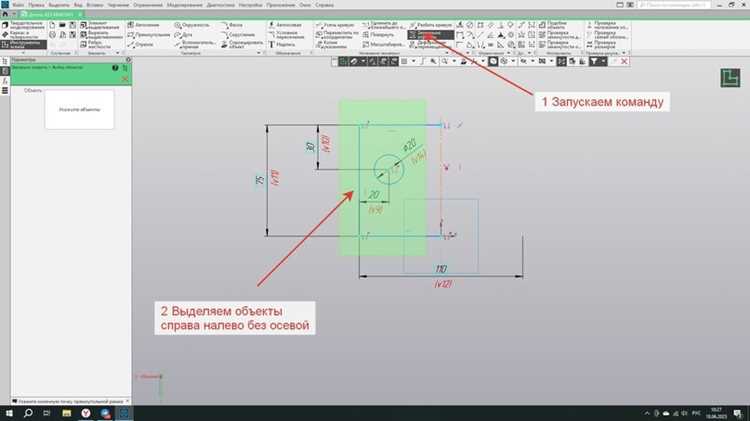Viewport: 750px width, 421px height.
Task: Toggle the first dark green icon in quick toolbar
Action: tap(343, 61)
